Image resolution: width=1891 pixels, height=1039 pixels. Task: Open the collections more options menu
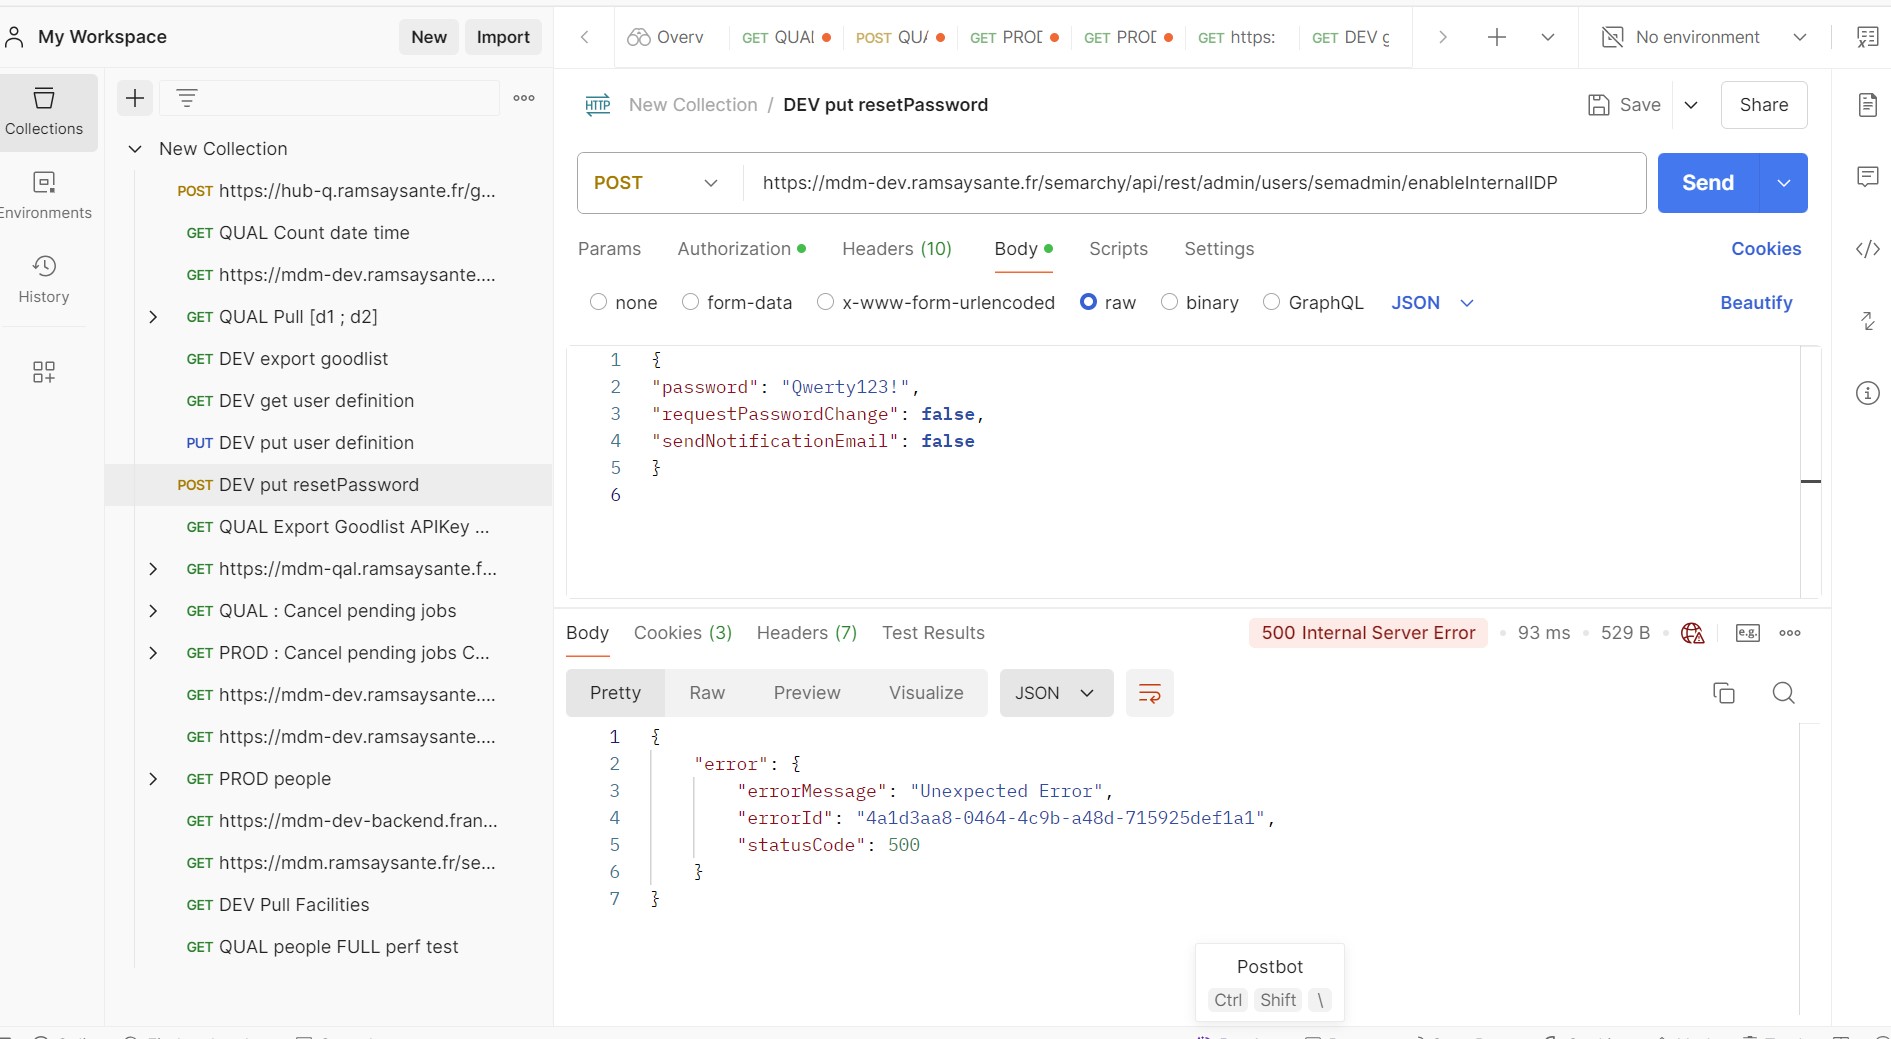(x=524, y=98)
